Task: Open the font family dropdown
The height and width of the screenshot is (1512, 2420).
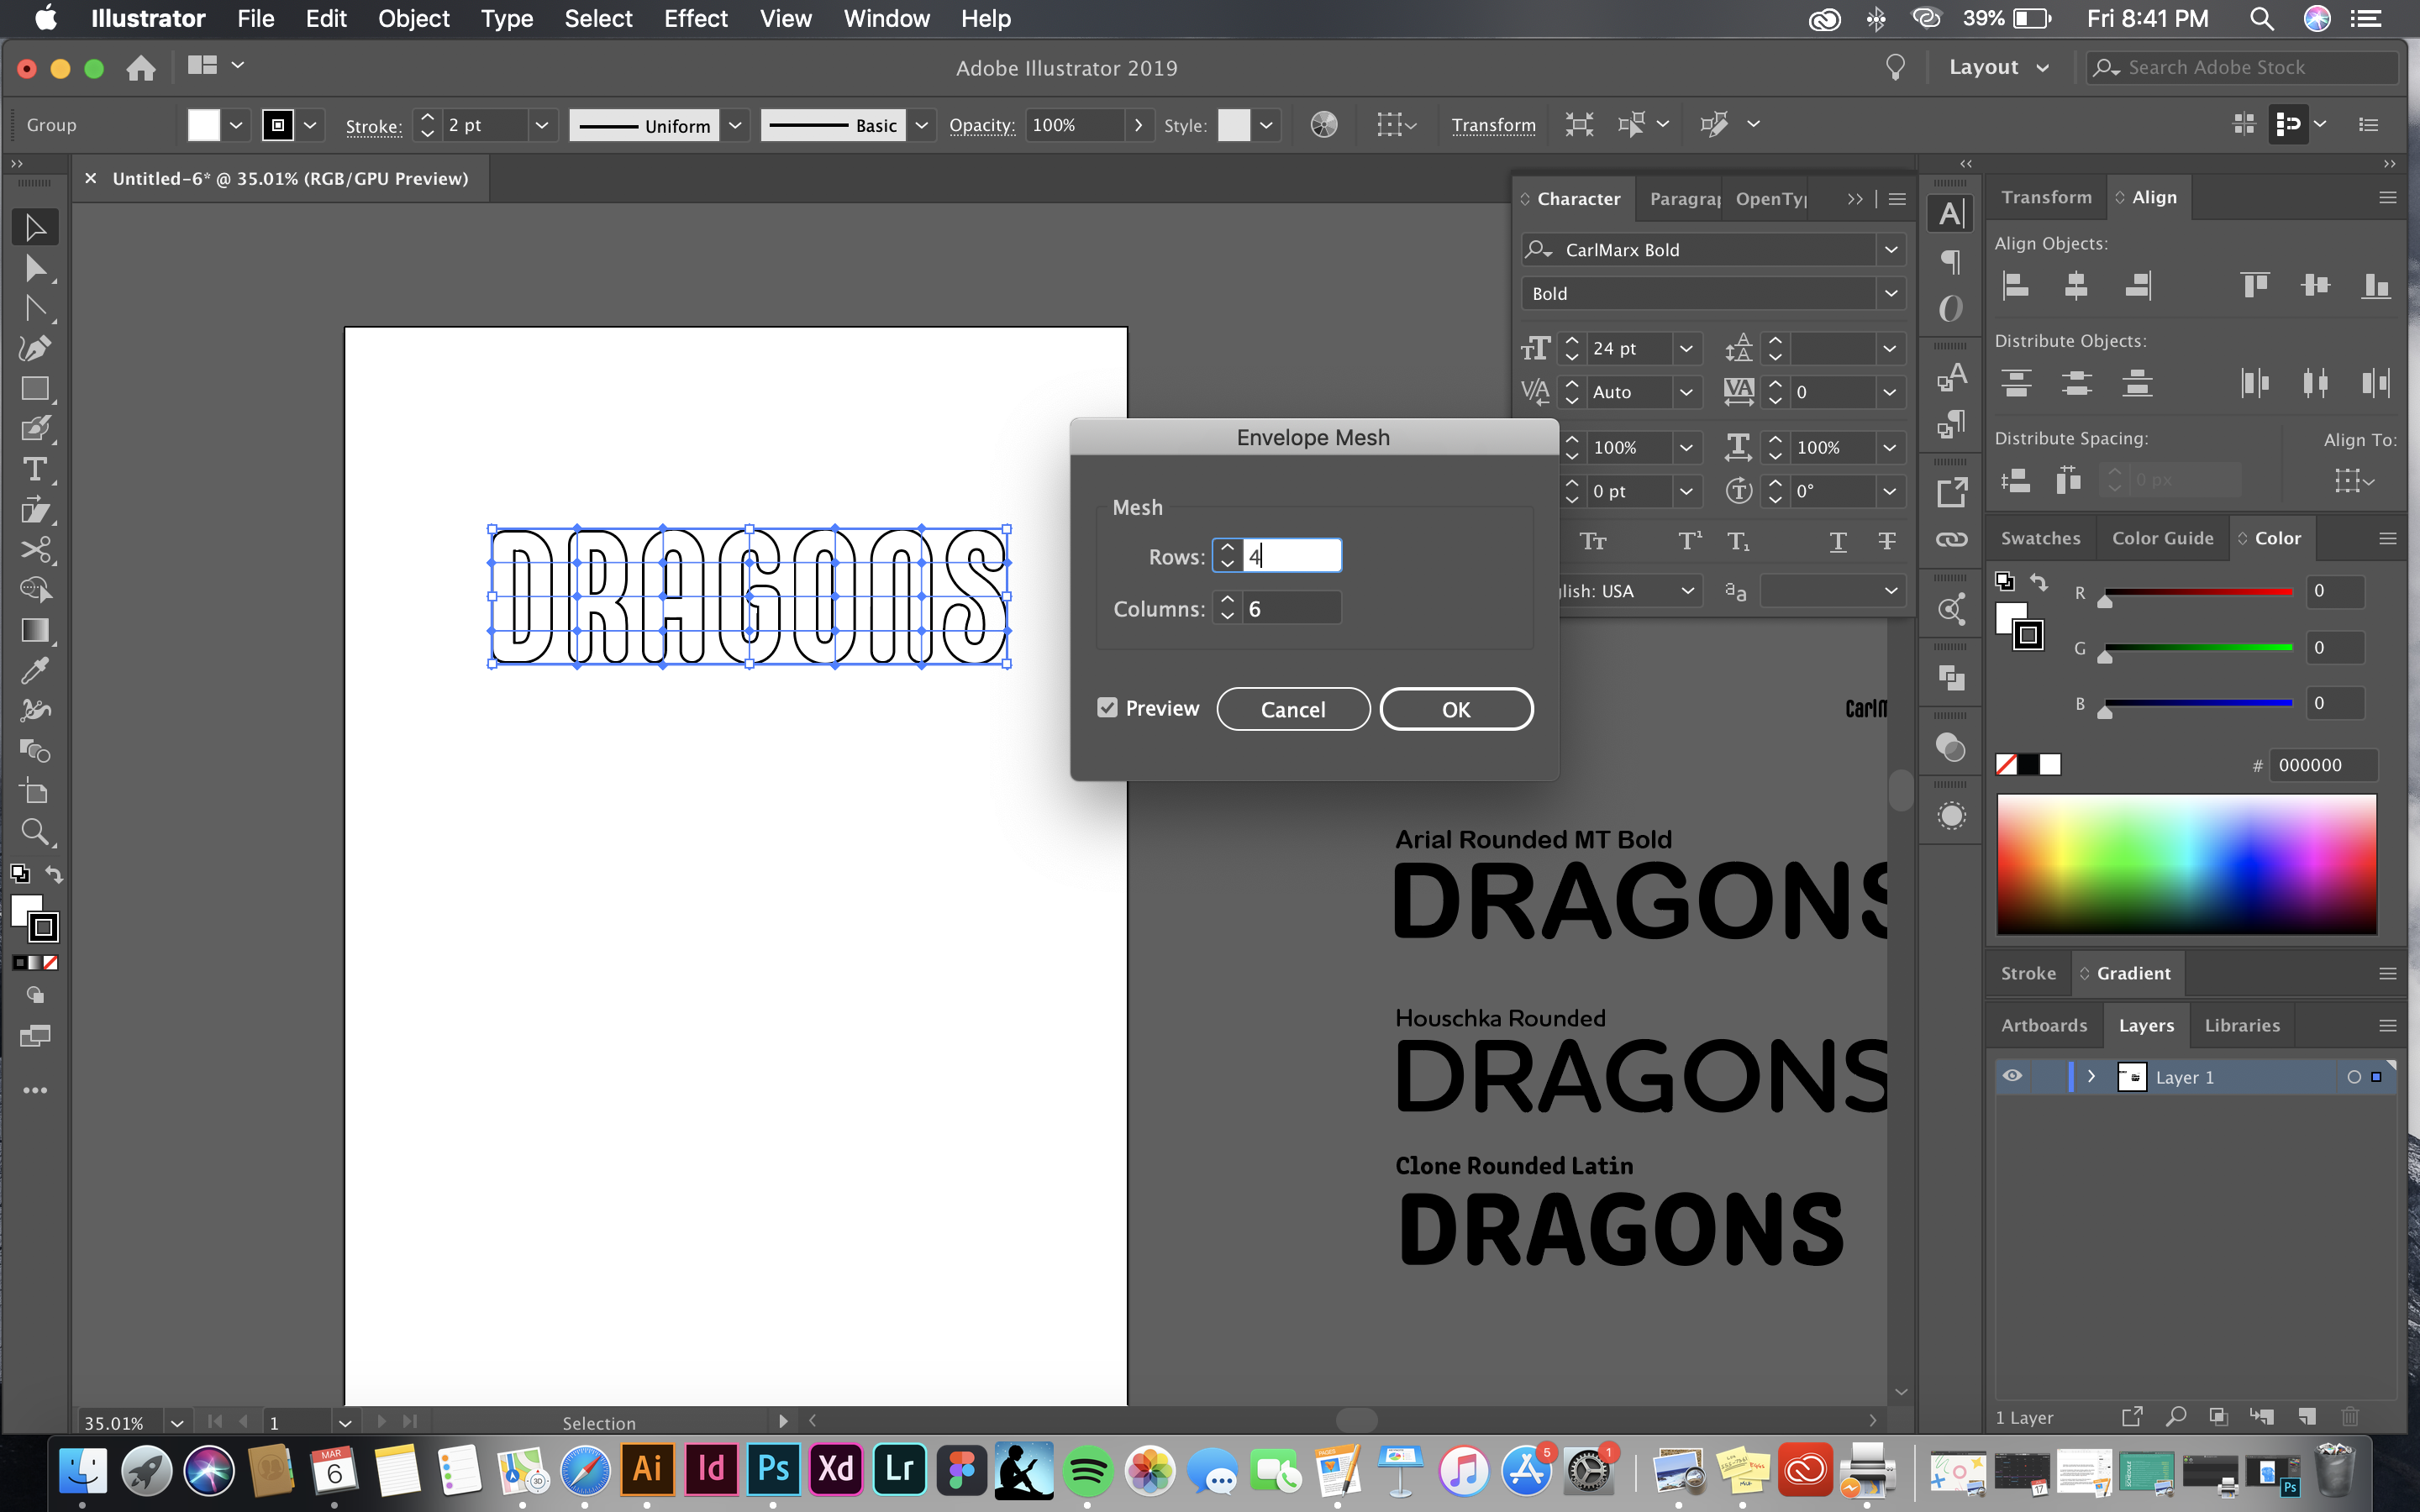Action: tap(1890, 250)
